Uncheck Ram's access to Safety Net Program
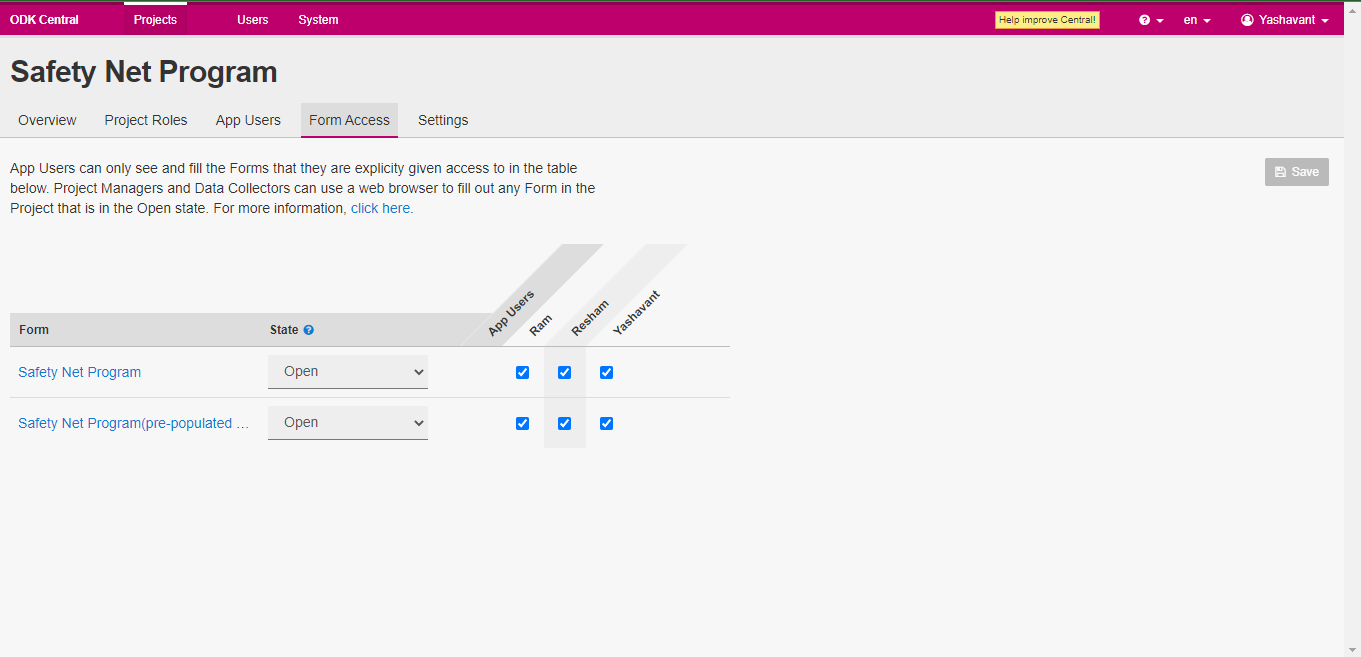The height and width of the screenshot is (657, 1361). coord(522,372)
